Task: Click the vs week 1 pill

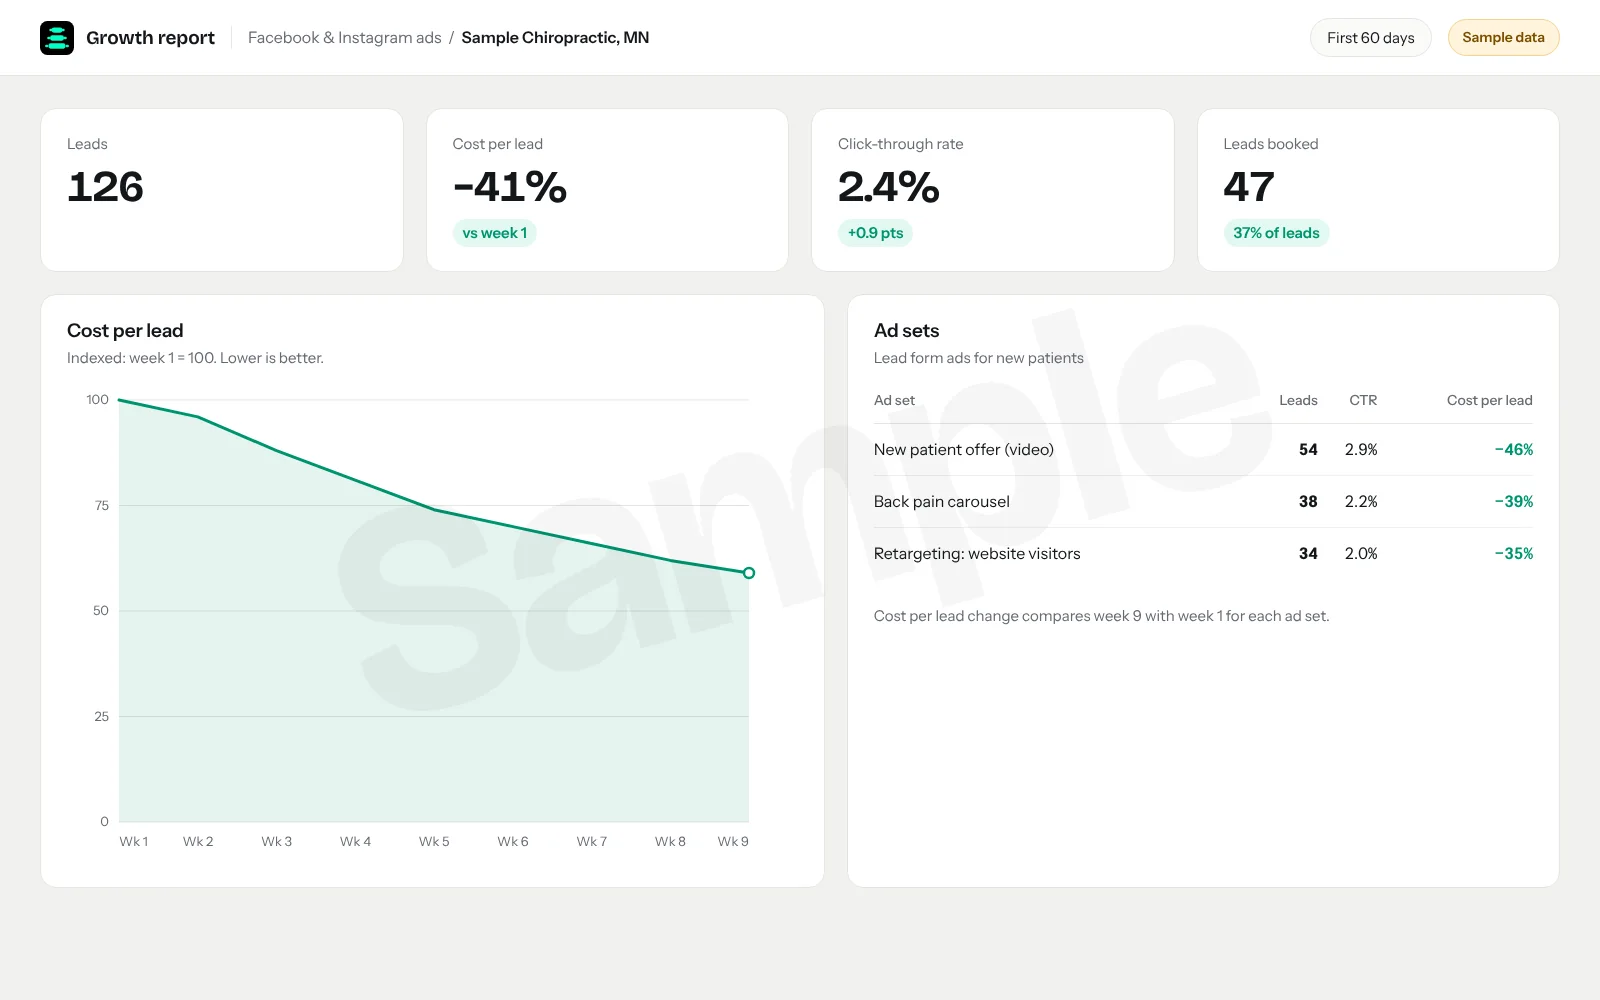Action: coord(494,233)
